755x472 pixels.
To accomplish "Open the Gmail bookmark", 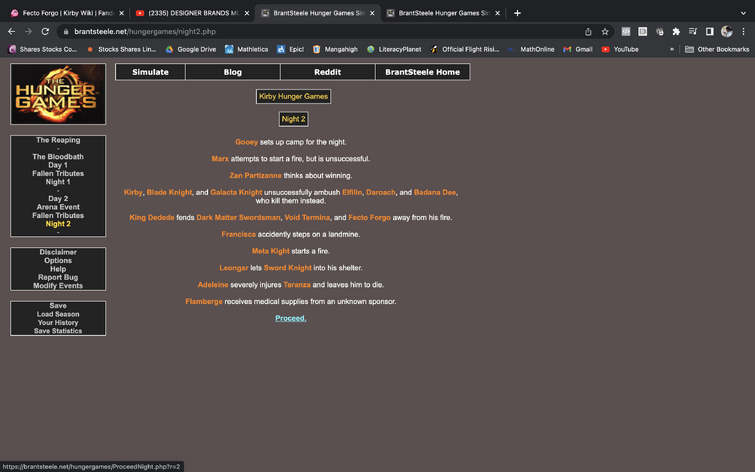I will tap(578, 49).
